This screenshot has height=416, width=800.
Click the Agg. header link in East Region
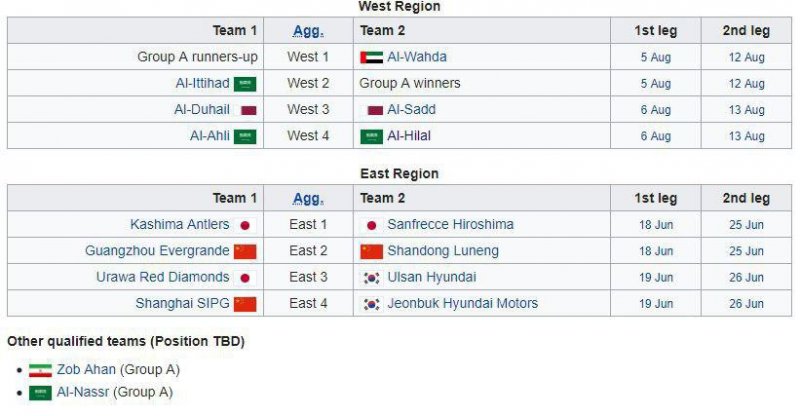pyautogui.click(x=308, y=199)
